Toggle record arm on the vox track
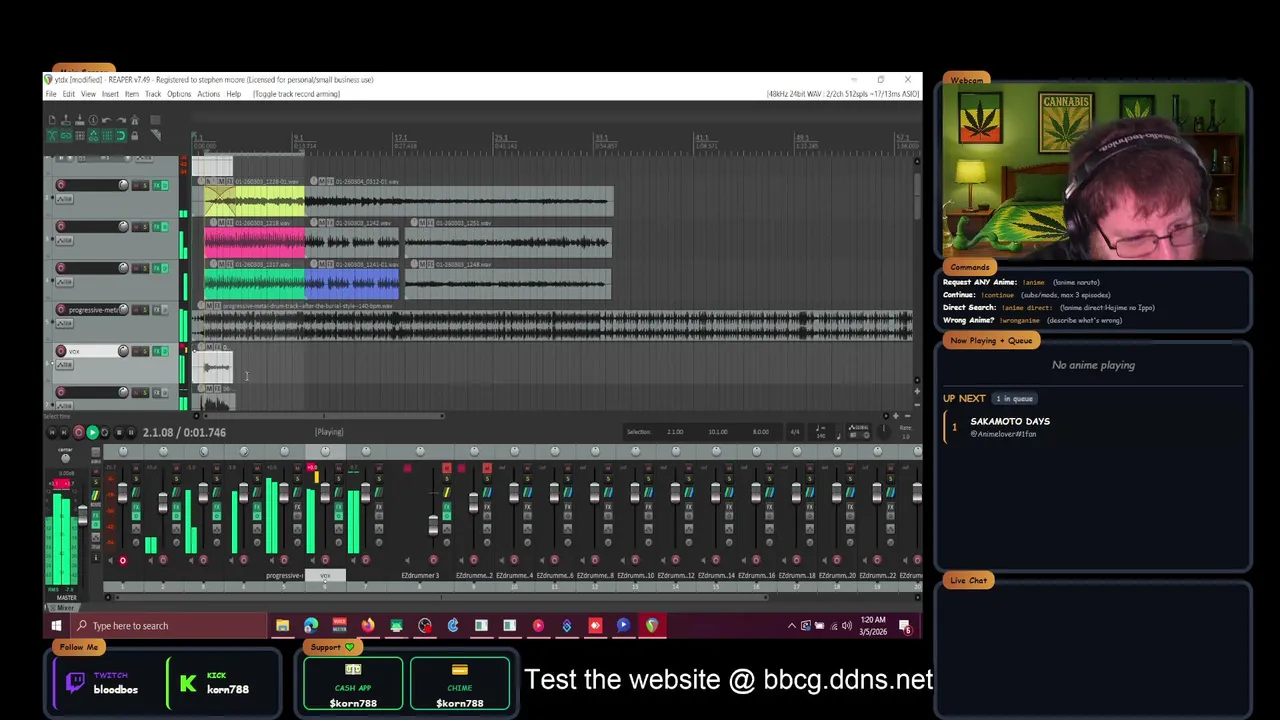This screenshot has height=720, width=1280. (x=61, y=351)
